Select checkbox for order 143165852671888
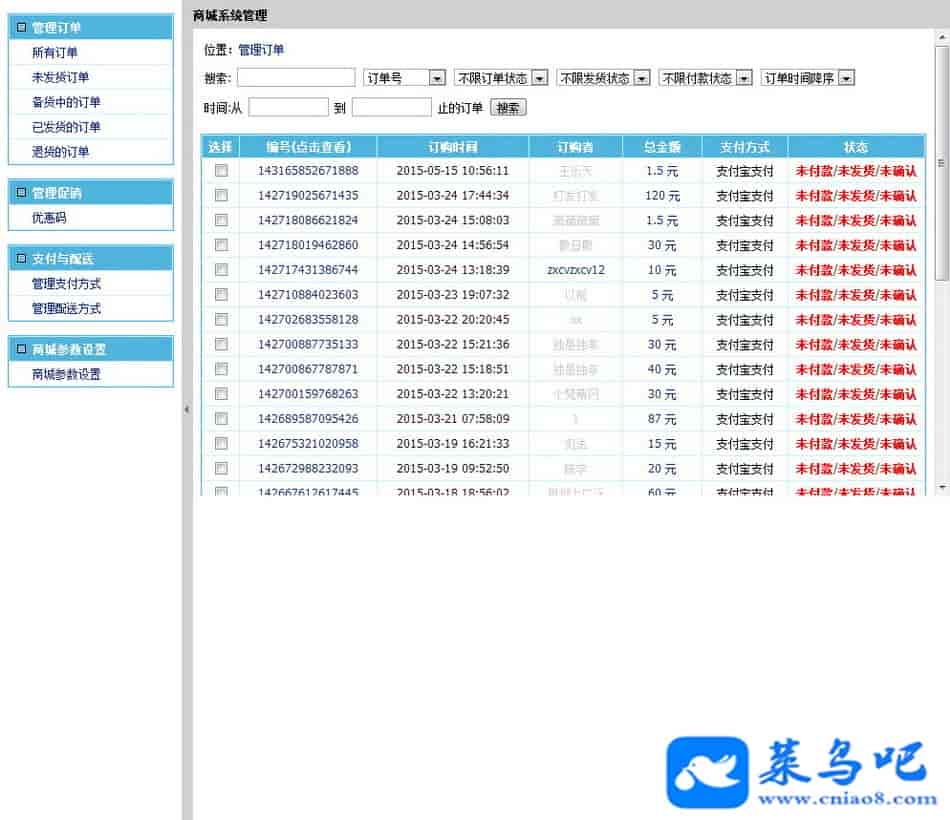 [x=221, y=170]
